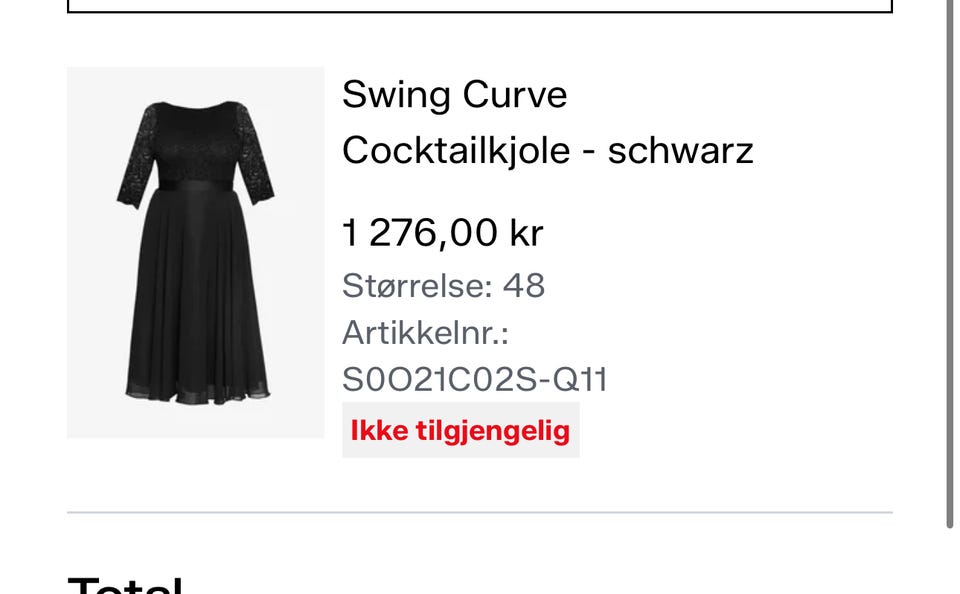Image resolution: width=960 pixels, height=594 pixels.
Task: Click the Artikkelnr. label
Action: tap(426, 333)
